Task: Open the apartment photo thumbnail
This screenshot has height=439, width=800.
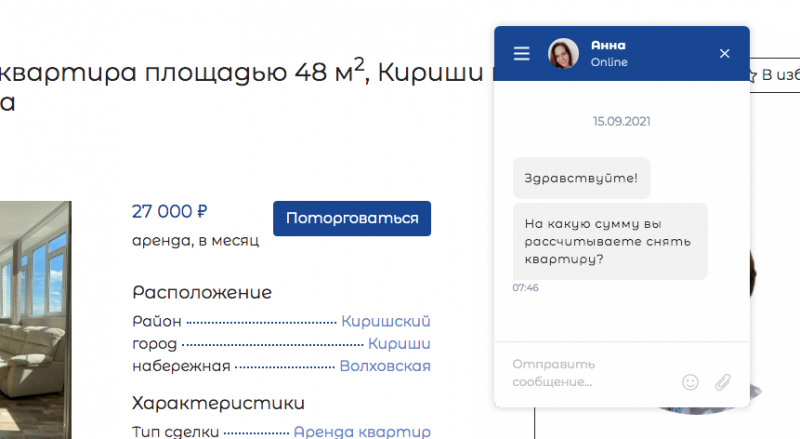Action: click(x=36, y=320)
